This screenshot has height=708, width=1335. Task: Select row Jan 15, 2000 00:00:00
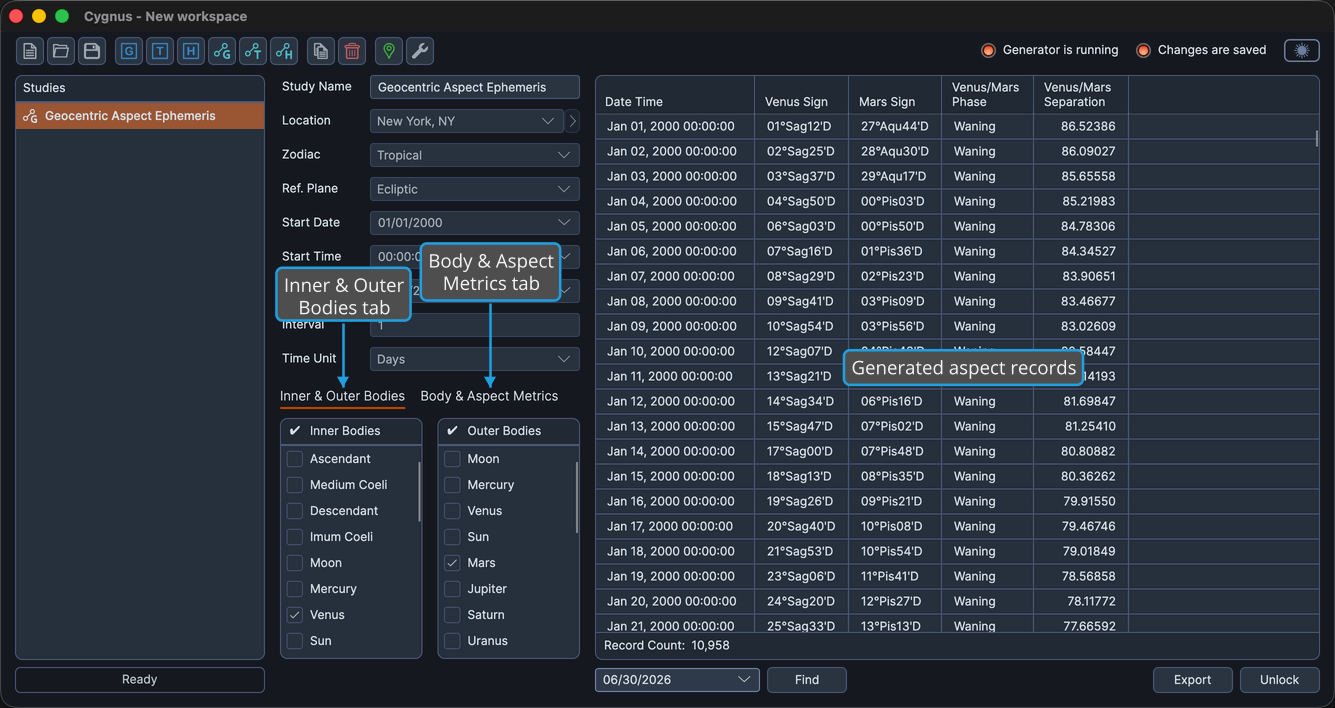957,477
